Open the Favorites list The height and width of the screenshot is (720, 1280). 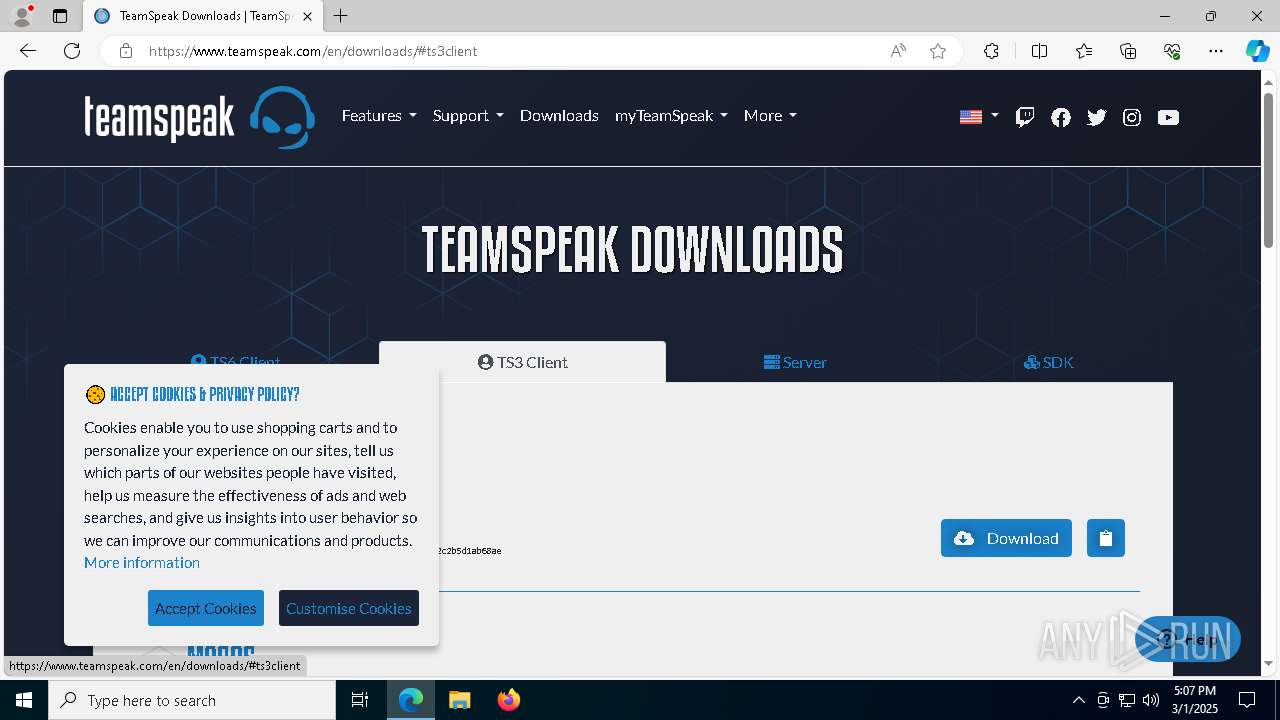point(1084,51)
